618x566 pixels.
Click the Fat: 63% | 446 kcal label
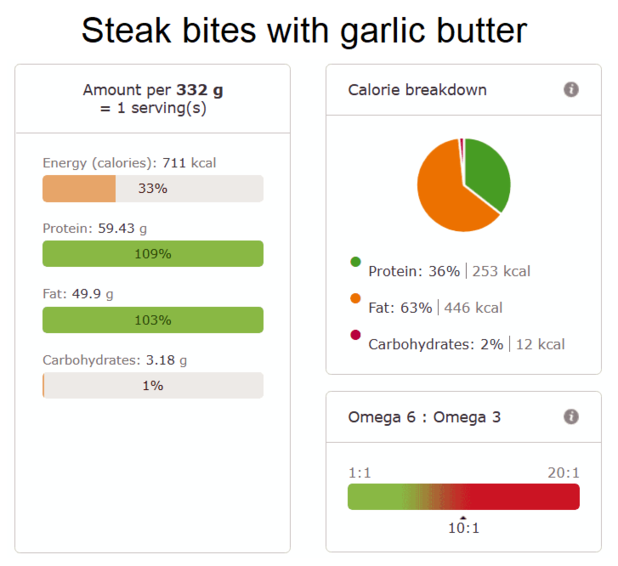pyautogui.click(x=436, y=308)
